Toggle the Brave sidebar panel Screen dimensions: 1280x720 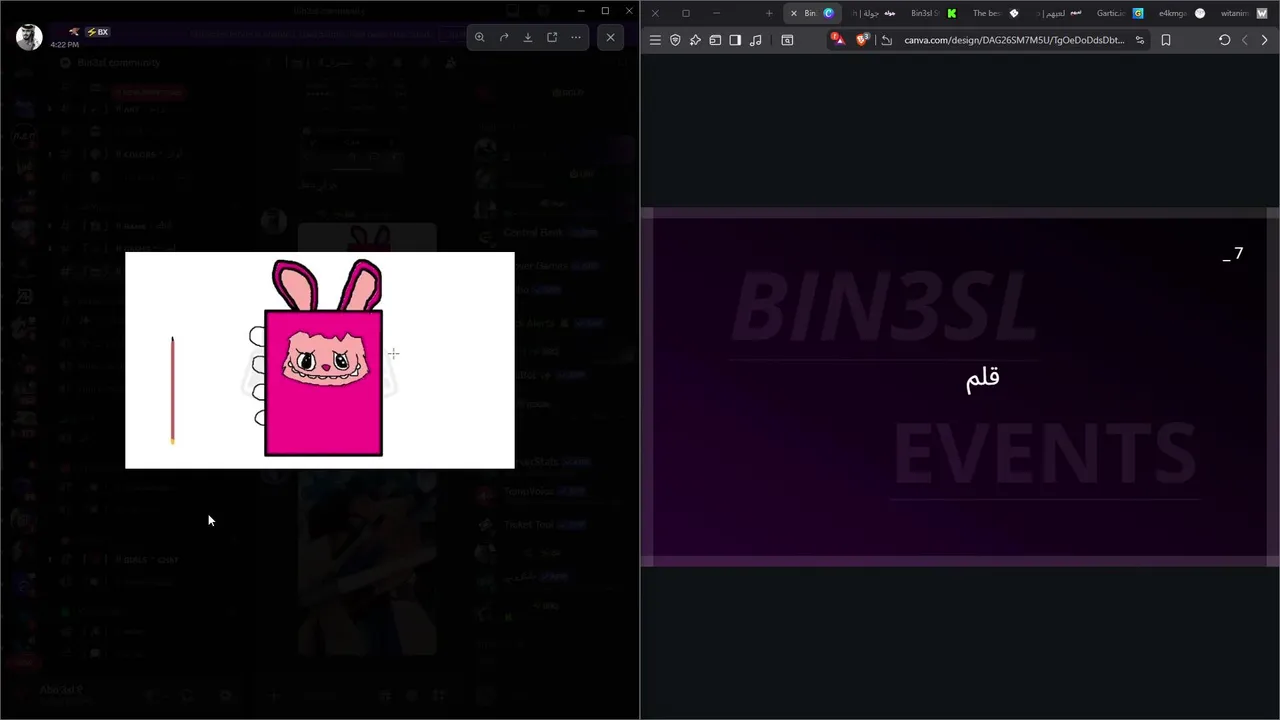tap(735, 40)
